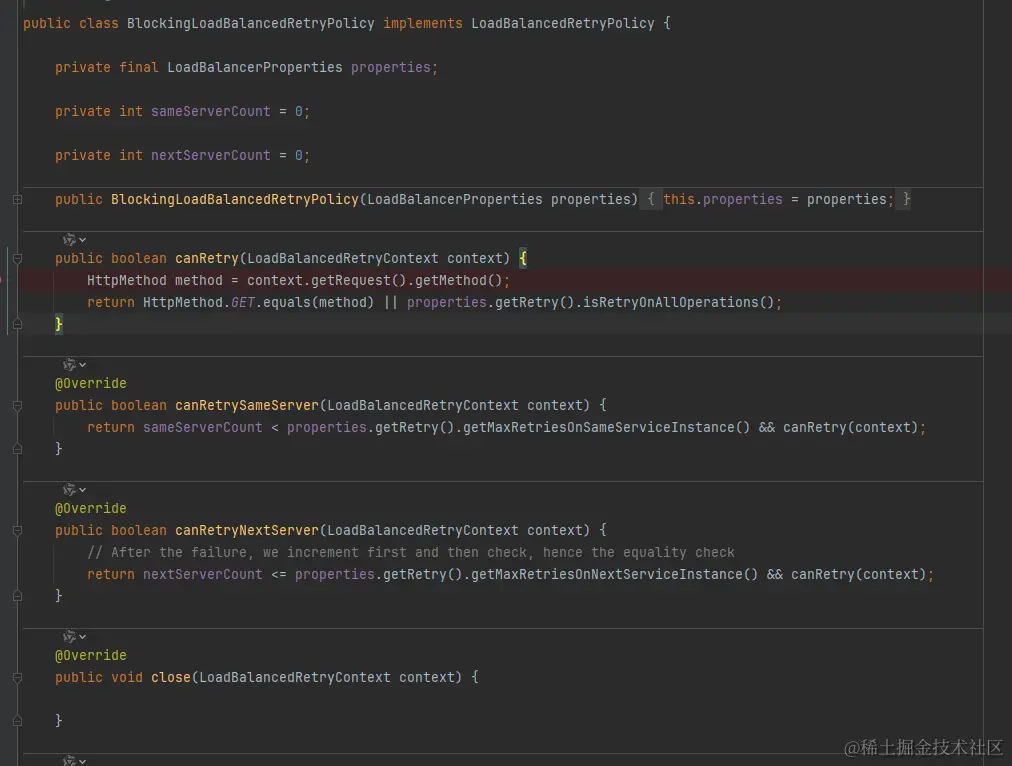Click the @Override annotation above canRetryNextServer
1012x766 pixels.
click(x=90, y=509)
